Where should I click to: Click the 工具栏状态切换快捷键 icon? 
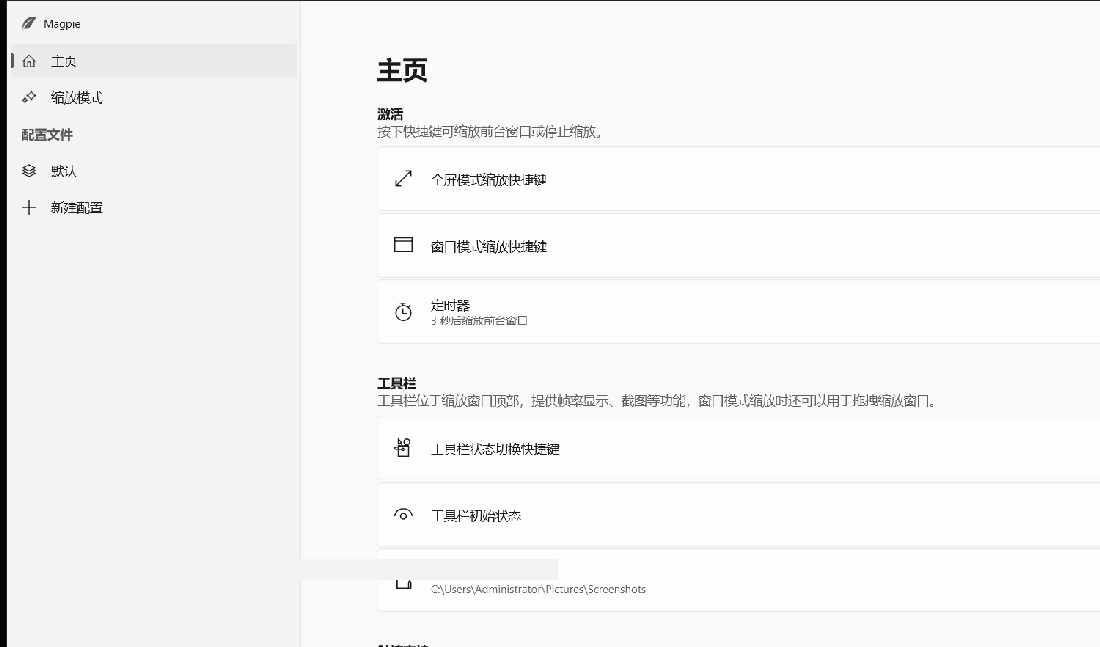pyautogui.click(x=403, y=448)
